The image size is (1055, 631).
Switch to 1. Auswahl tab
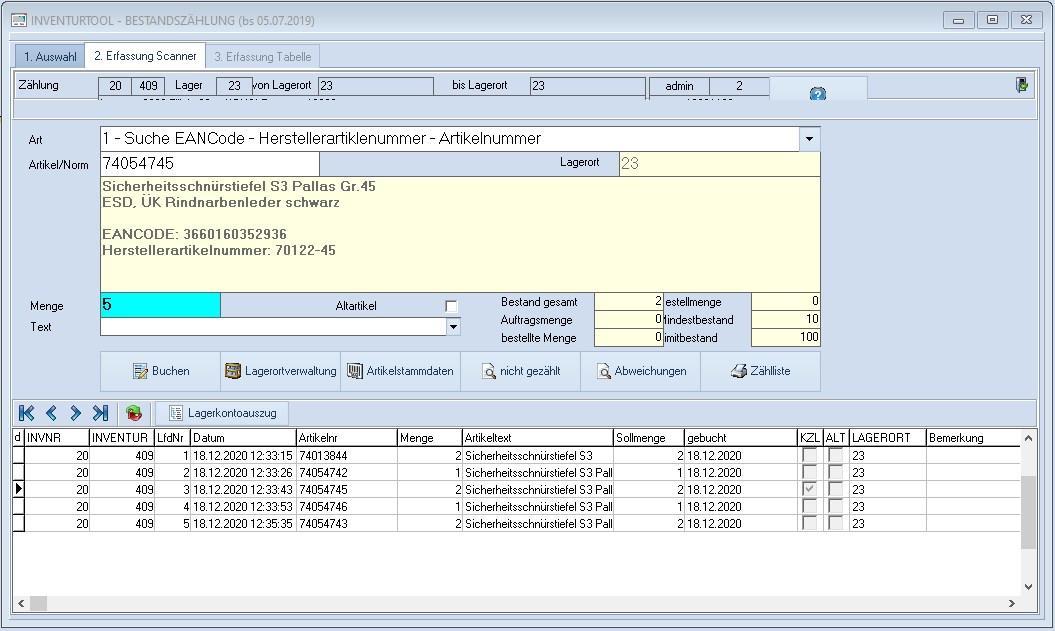click(49, 56)
